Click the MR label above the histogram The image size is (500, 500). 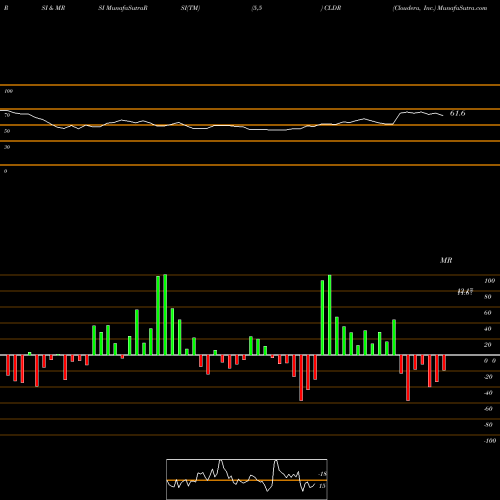tap(446, 260)
